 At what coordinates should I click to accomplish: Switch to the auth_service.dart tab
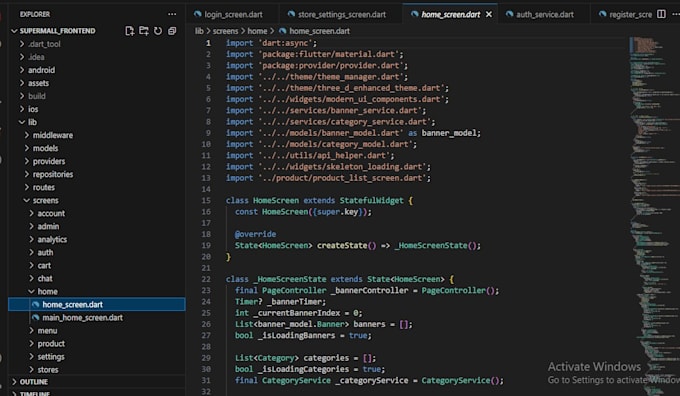(x=540, y=14)
